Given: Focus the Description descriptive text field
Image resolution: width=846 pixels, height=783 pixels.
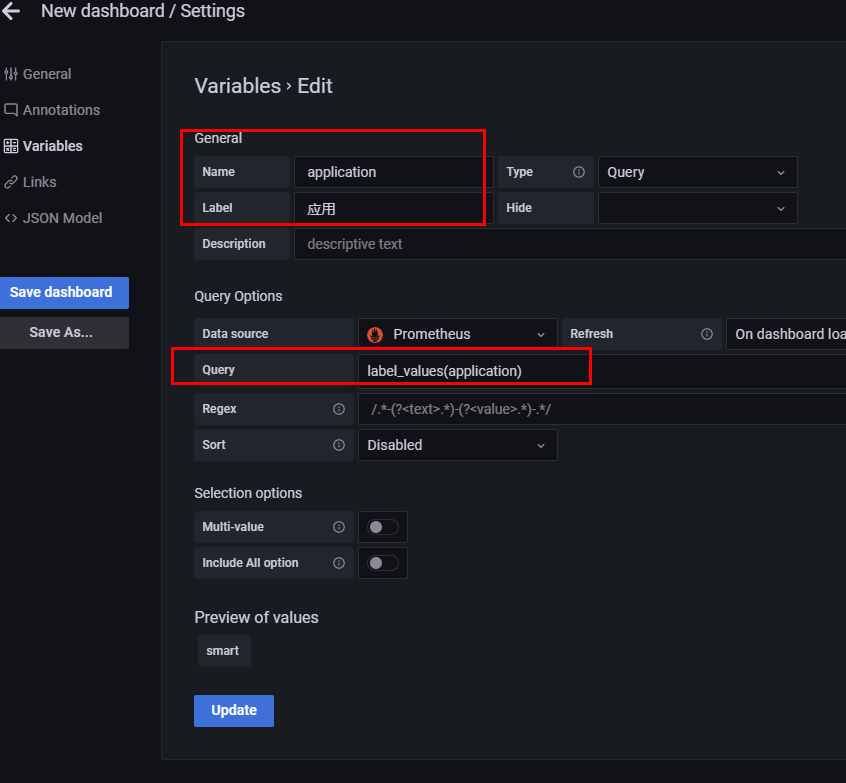Looking at the screenshot, I should [570, 244].
